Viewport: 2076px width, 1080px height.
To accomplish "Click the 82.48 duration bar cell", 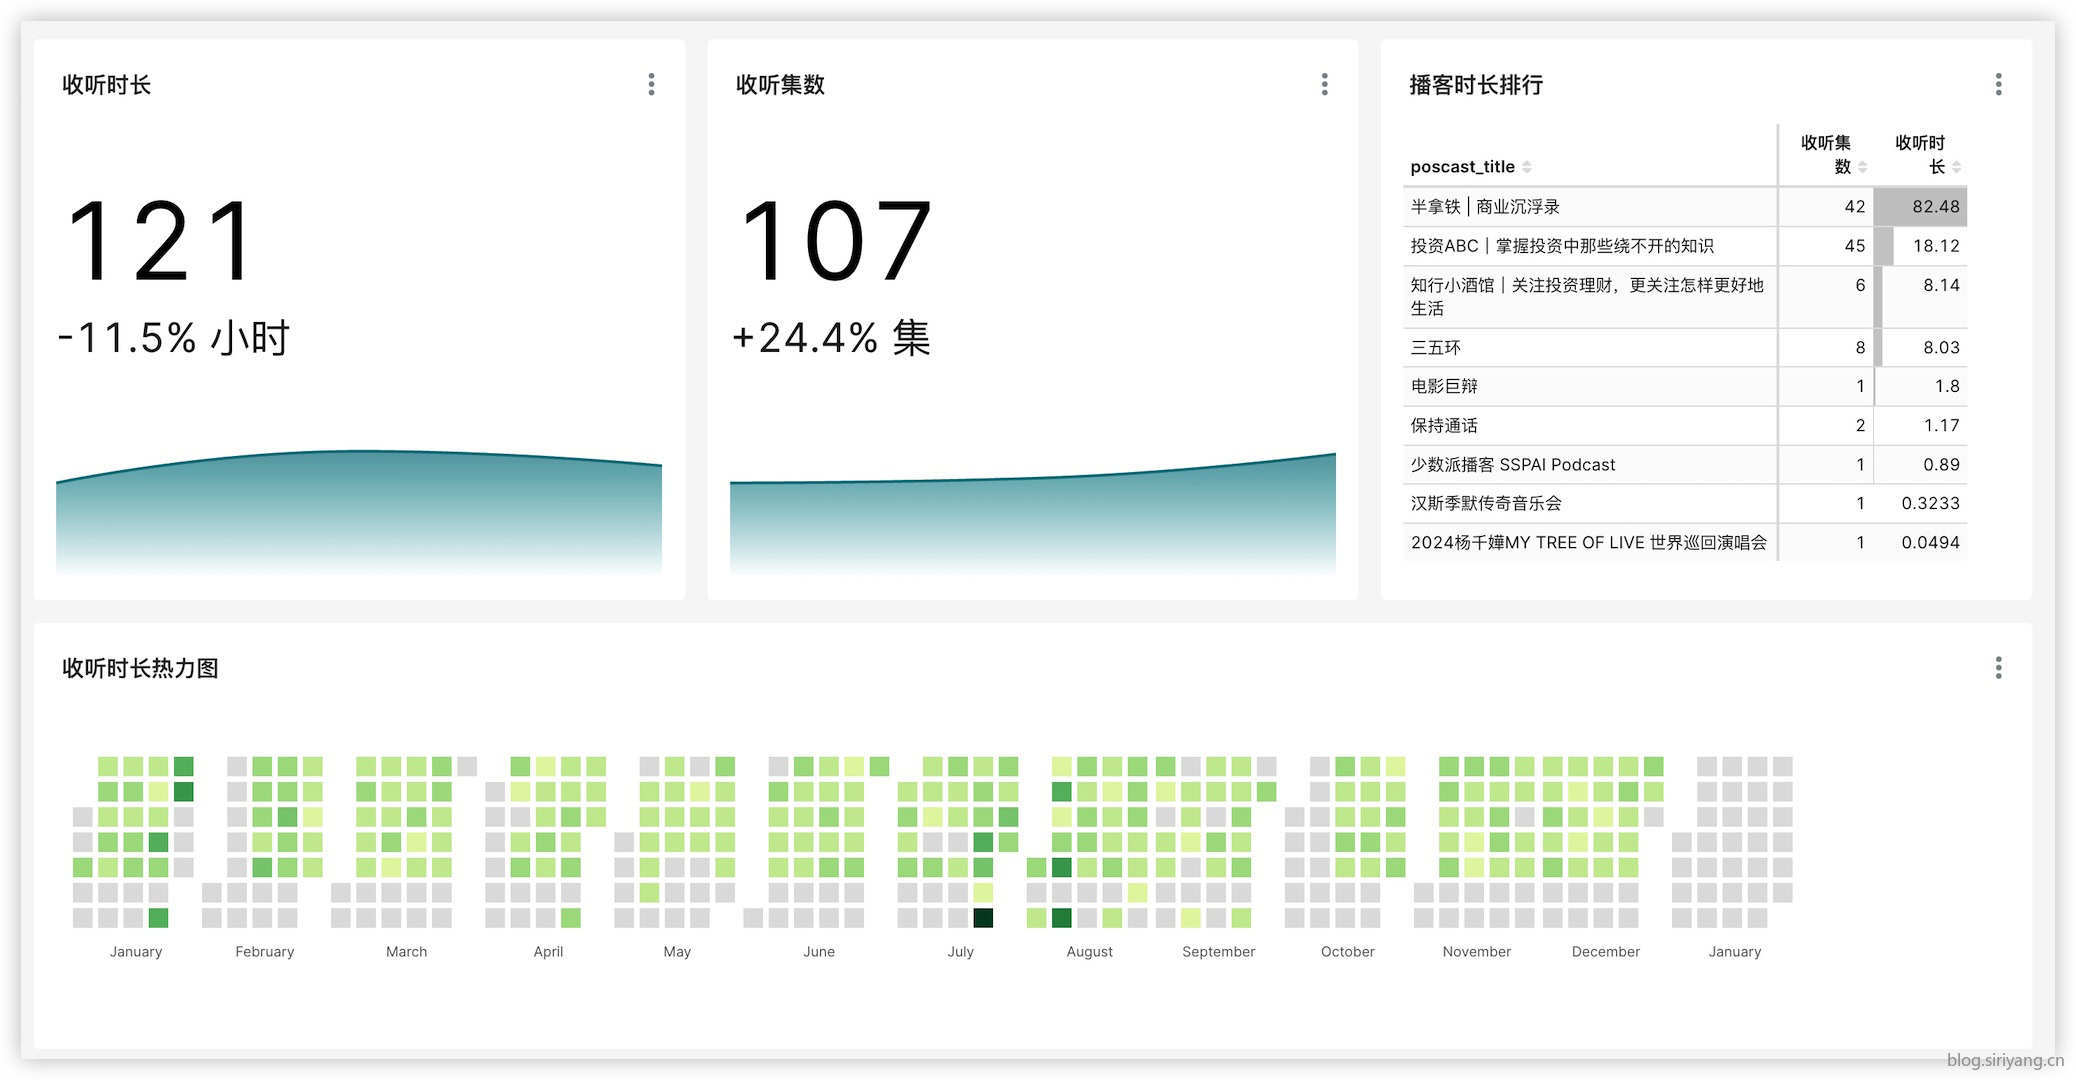I will coord(1920,207).
